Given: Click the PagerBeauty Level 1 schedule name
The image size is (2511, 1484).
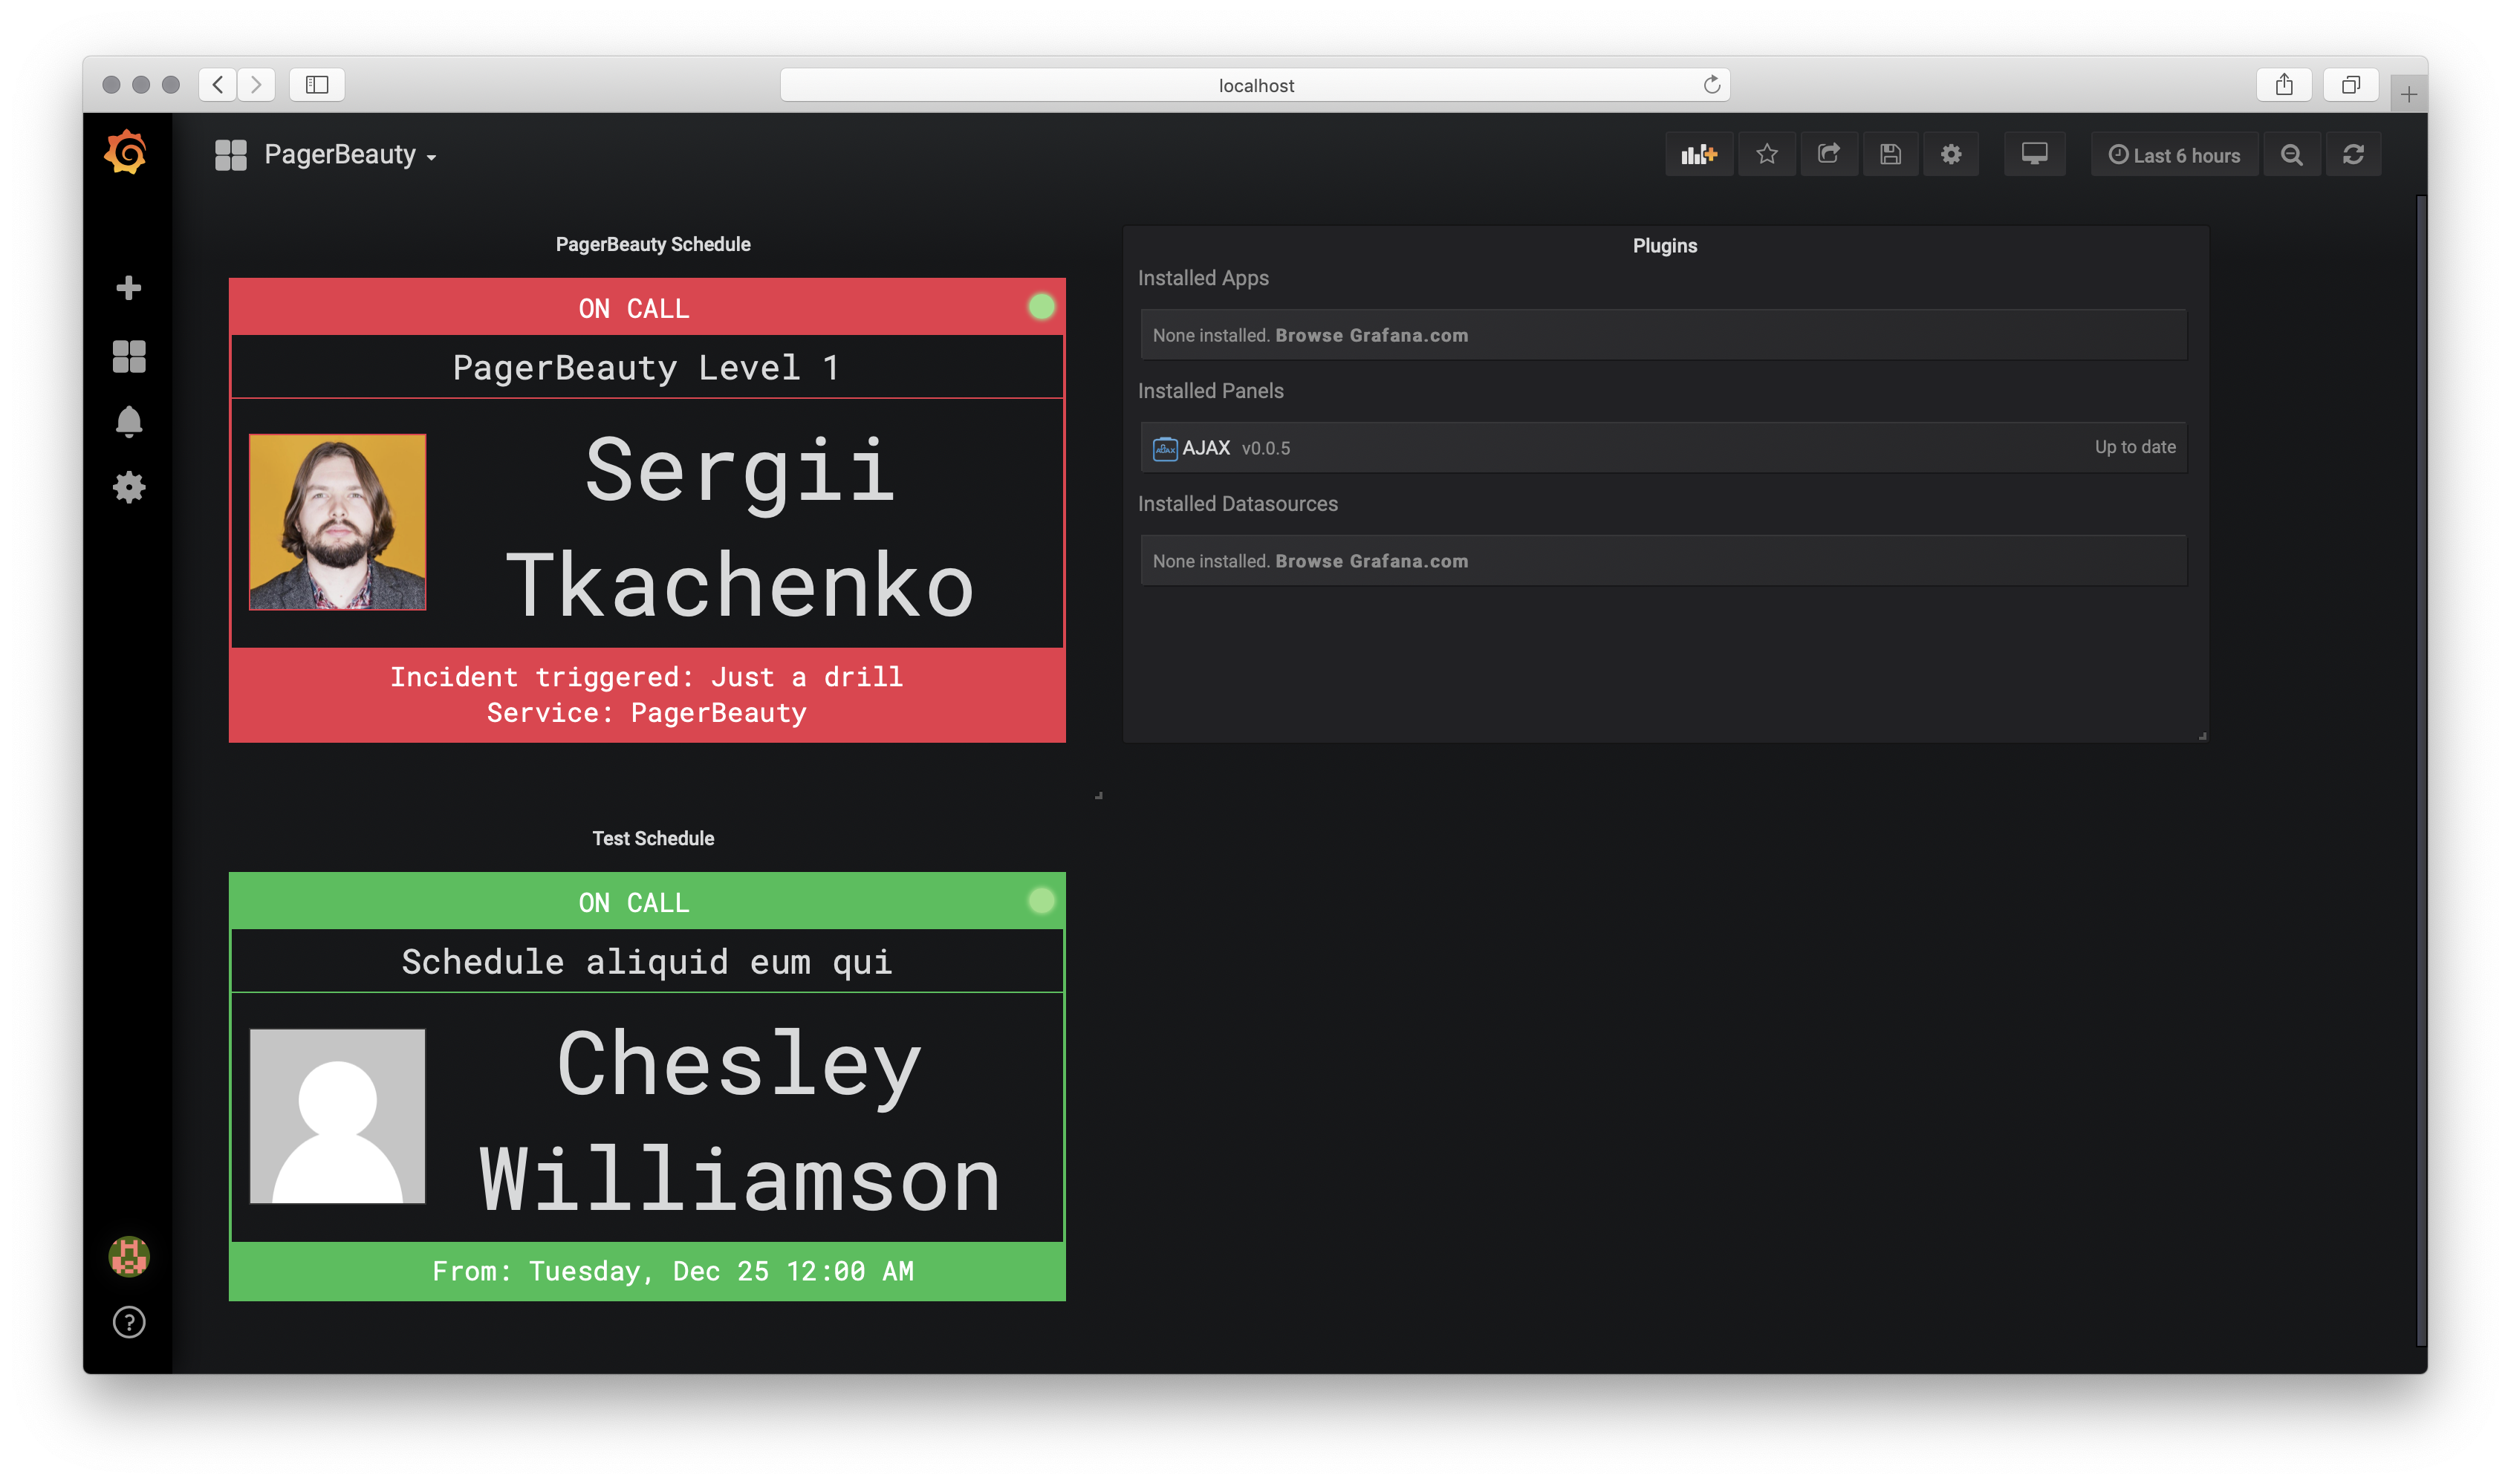Looking at the screenshot, I should point(646,367).
